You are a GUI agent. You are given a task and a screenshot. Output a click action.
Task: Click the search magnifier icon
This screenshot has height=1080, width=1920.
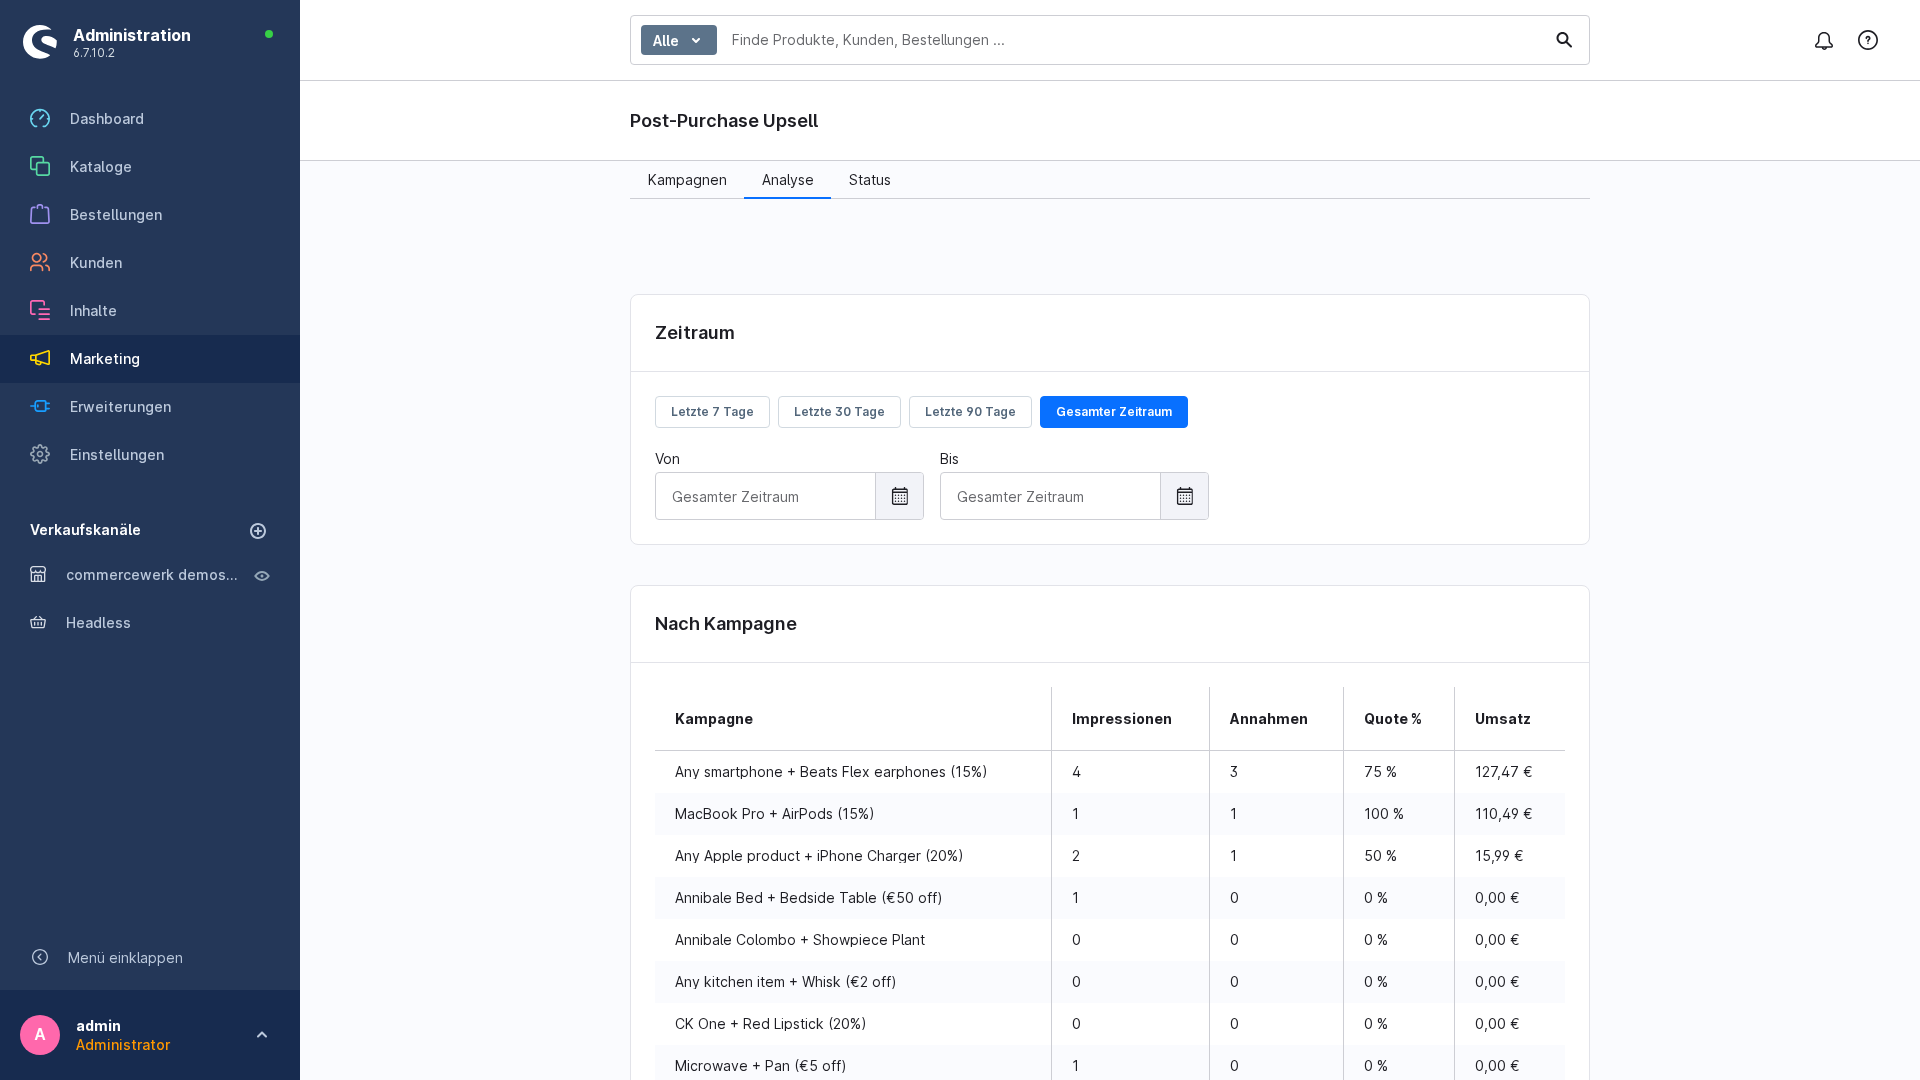pyautogui.click(x=1564, y=40)
